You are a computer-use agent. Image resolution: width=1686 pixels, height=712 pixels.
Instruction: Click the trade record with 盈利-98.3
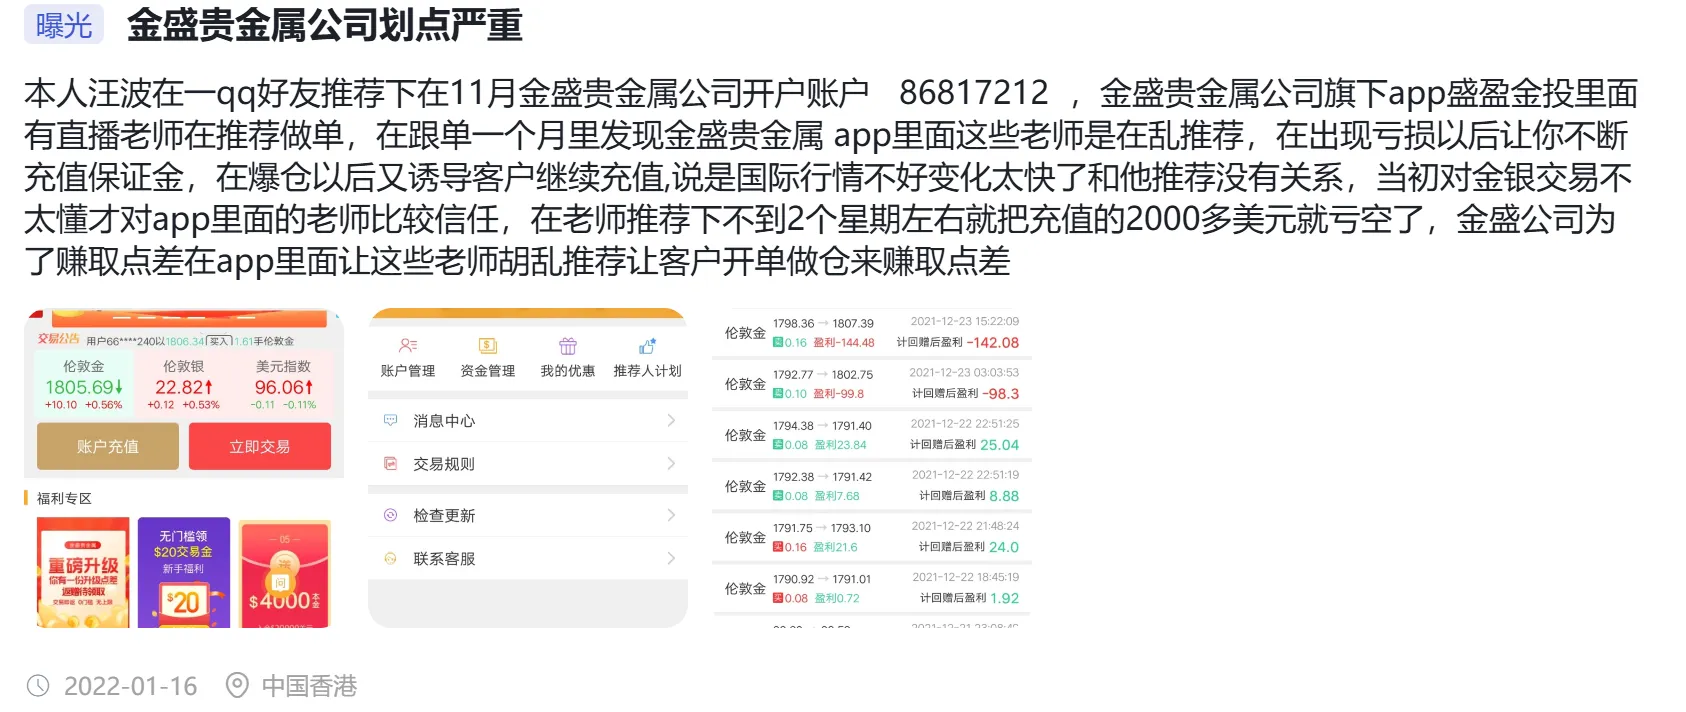[x=872, y=384]
